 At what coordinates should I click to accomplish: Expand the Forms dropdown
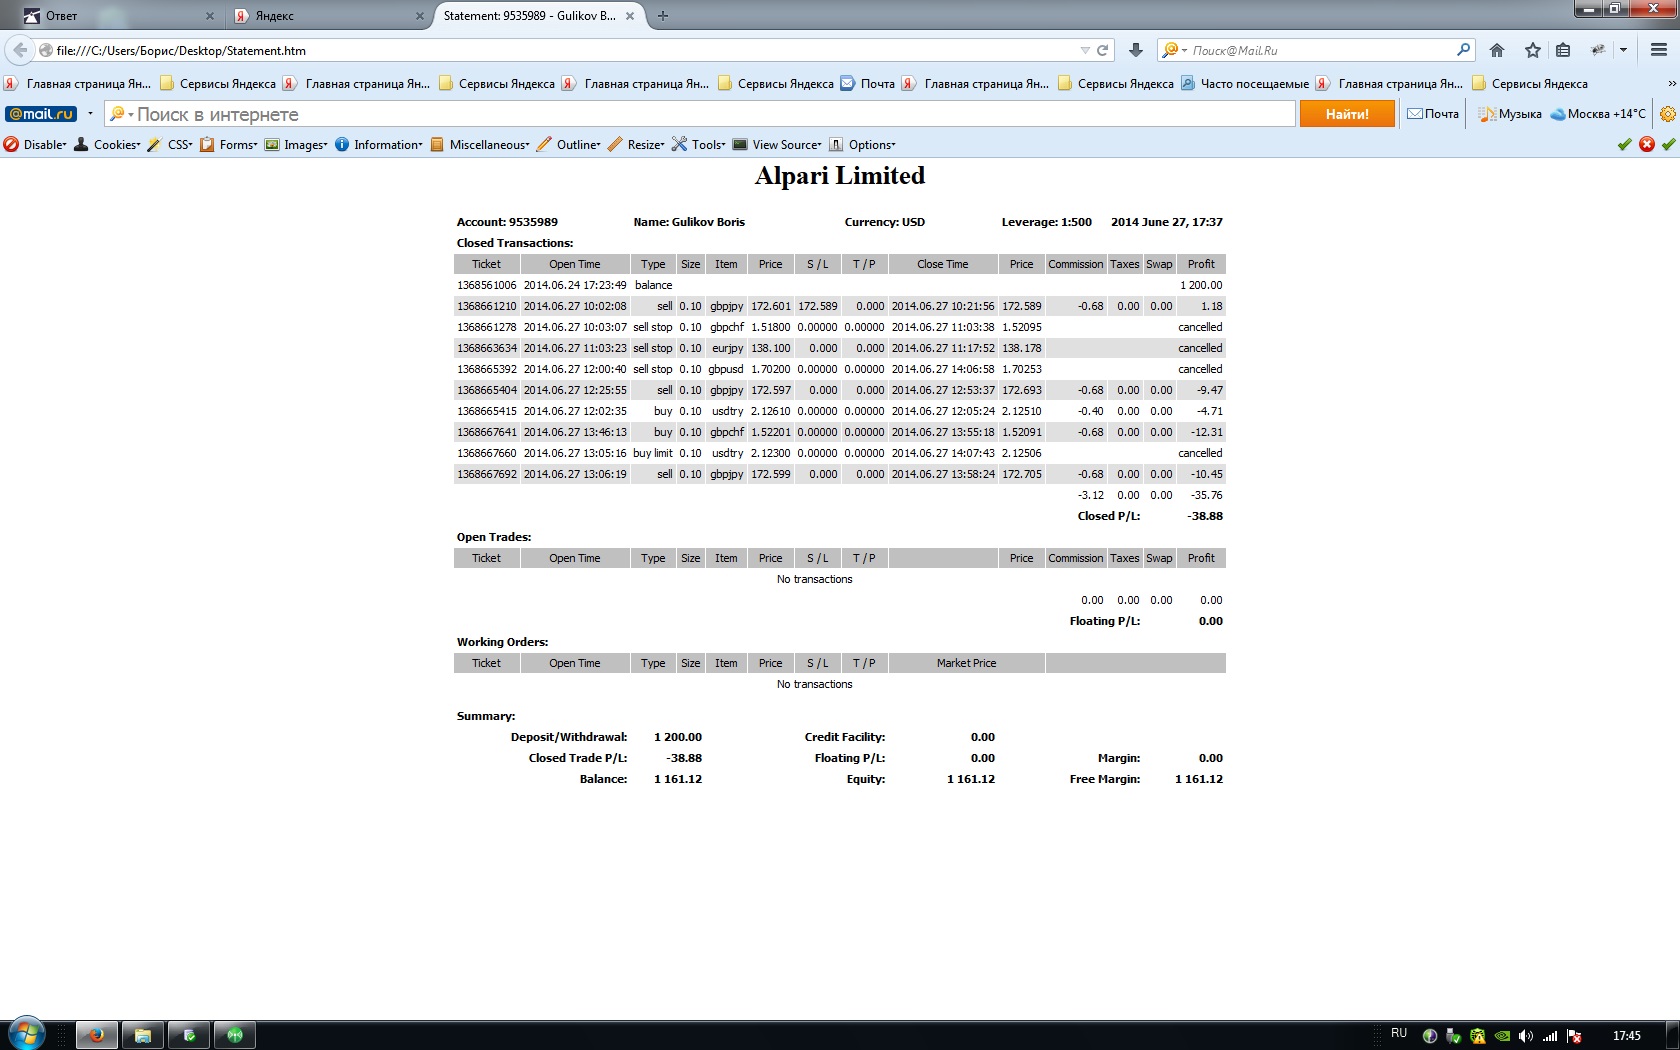[229, 145]
